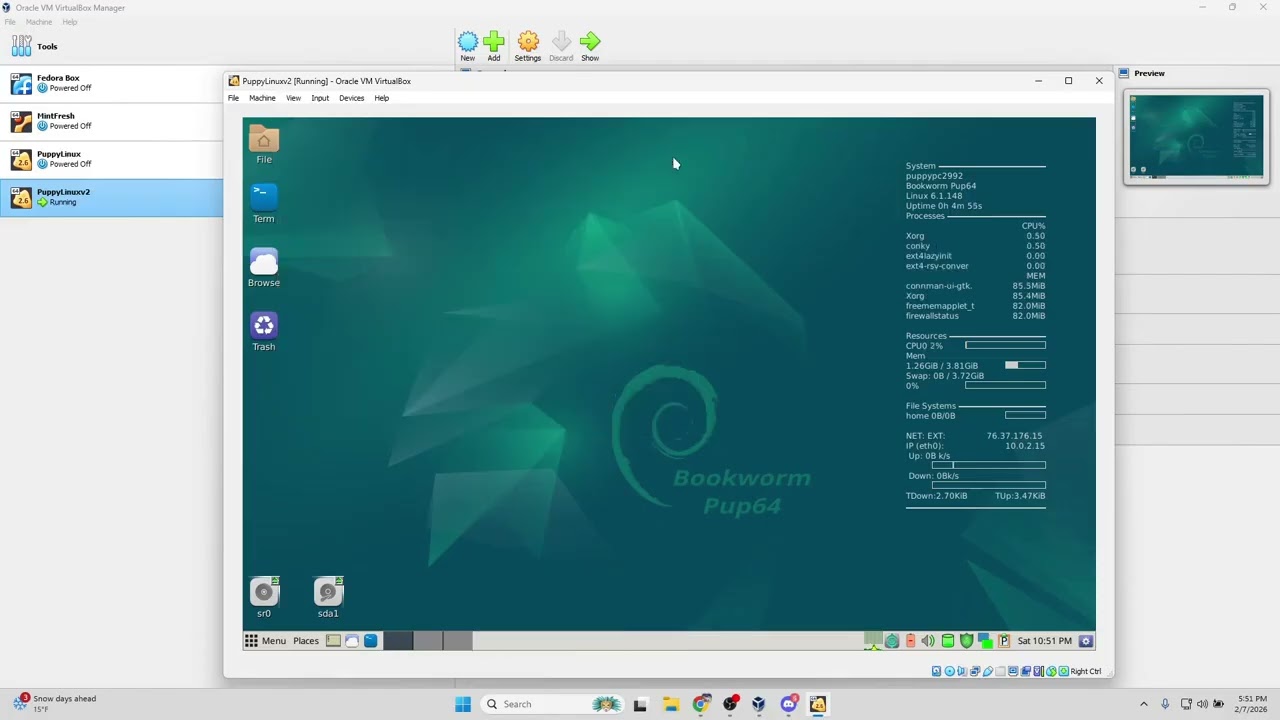
Task: Launch the Term terminal desktop icon
Action: click(264, 203)
